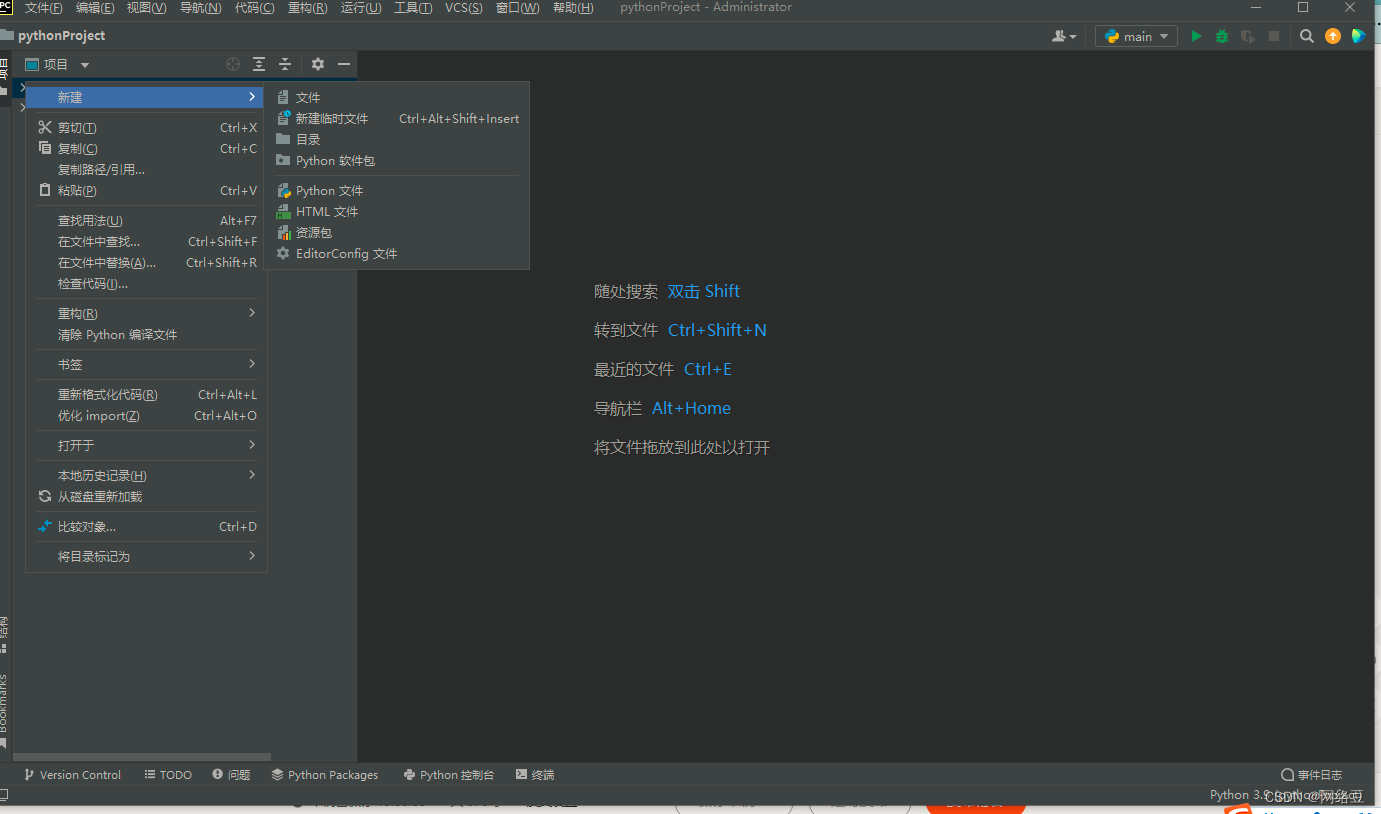
Task: Open the 重构(R) menu in menu bar
Action: (x=307, y=8)
